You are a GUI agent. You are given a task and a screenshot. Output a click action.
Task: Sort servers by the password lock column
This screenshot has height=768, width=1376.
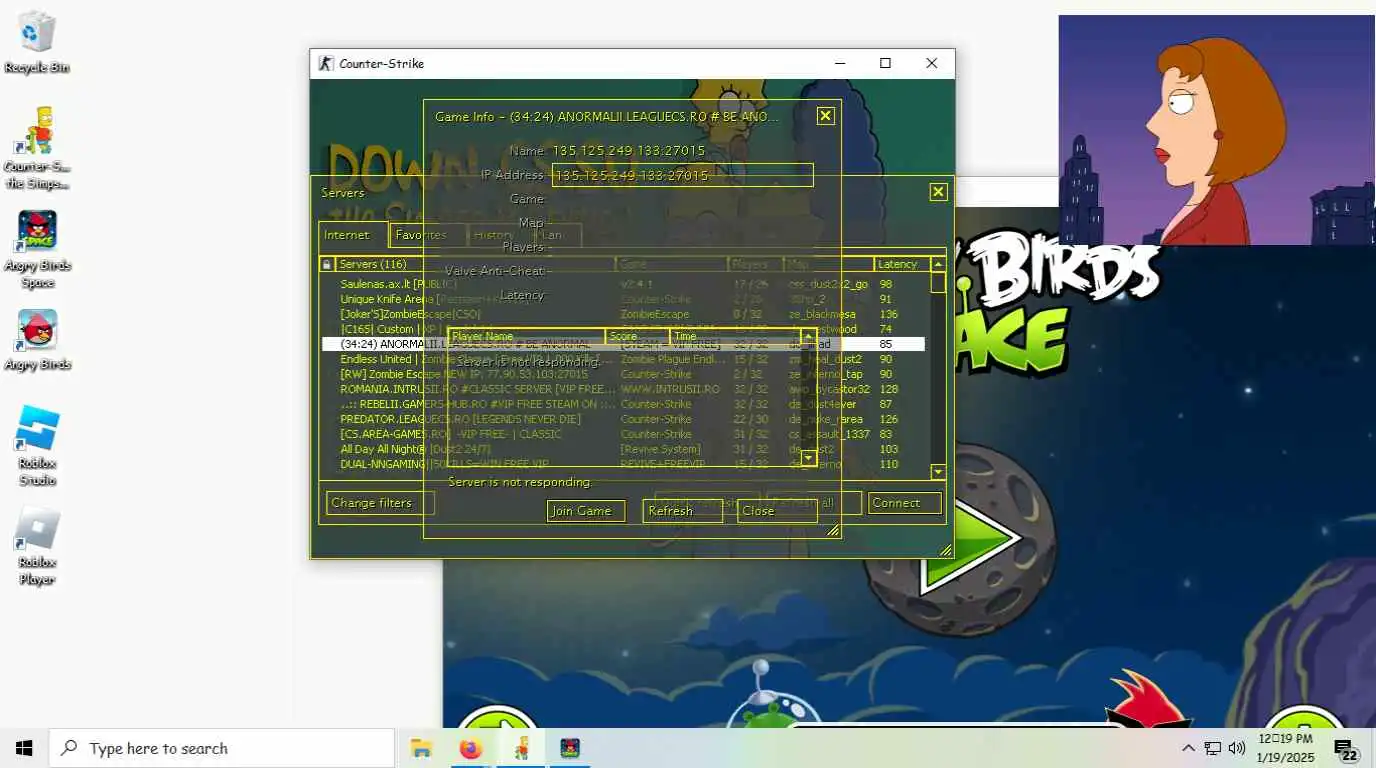click(327, 264)
